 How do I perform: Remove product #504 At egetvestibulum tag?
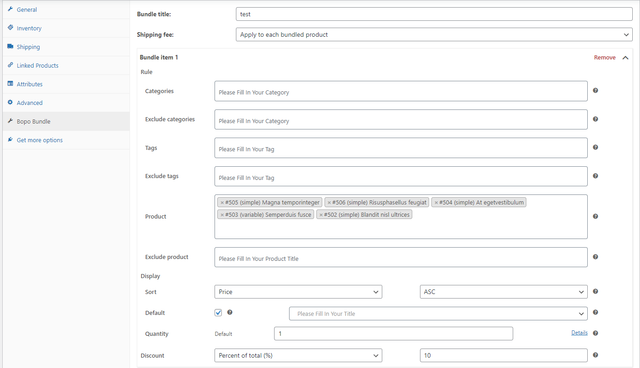point(436,202)
